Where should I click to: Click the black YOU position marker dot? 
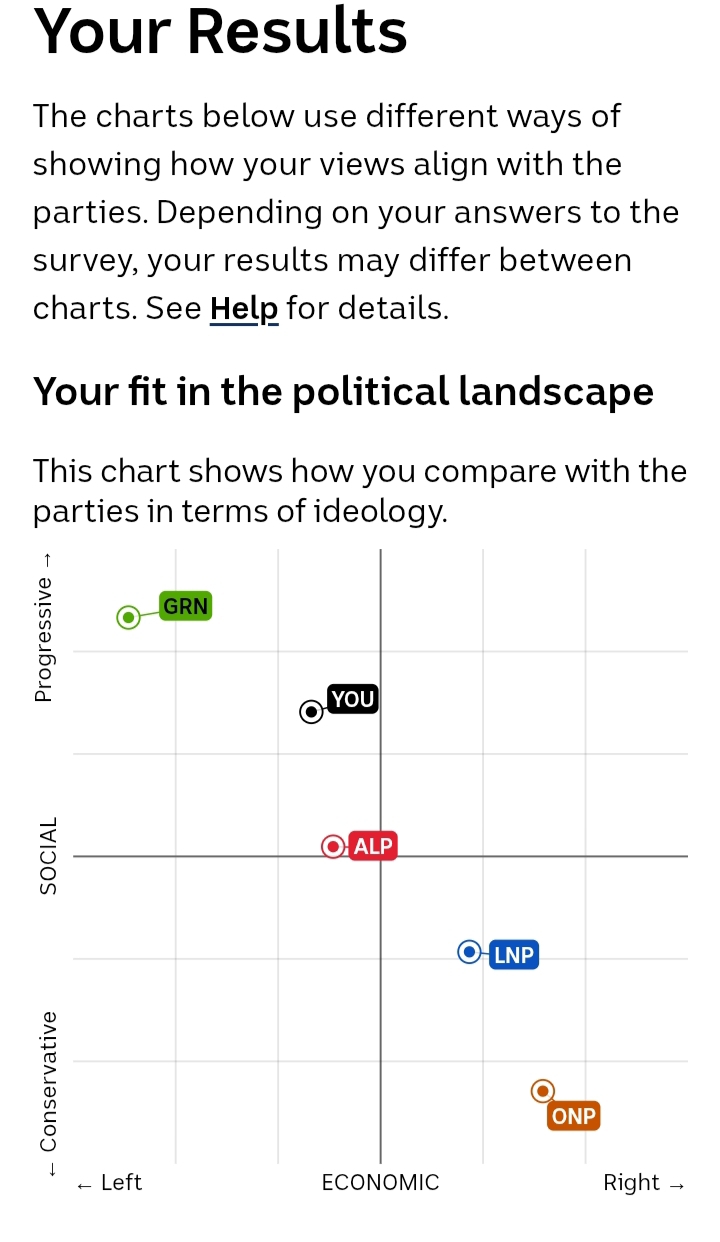312,712
